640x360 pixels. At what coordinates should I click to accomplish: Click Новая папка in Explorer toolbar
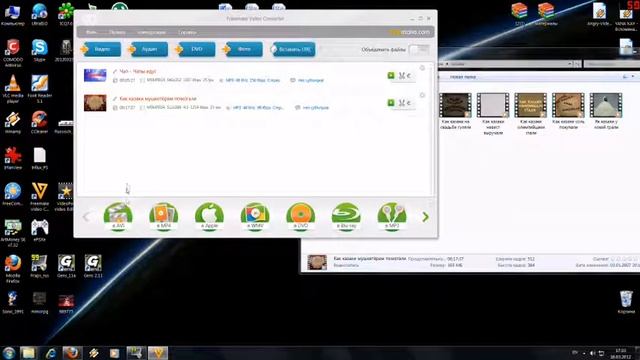point(463,77)
